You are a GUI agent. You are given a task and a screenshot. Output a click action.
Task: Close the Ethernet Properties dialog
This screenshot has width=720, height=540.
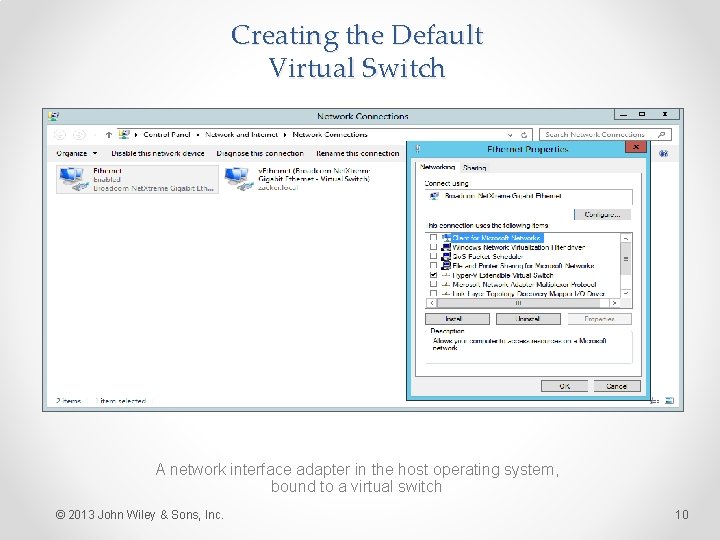[x=636, y=147]
